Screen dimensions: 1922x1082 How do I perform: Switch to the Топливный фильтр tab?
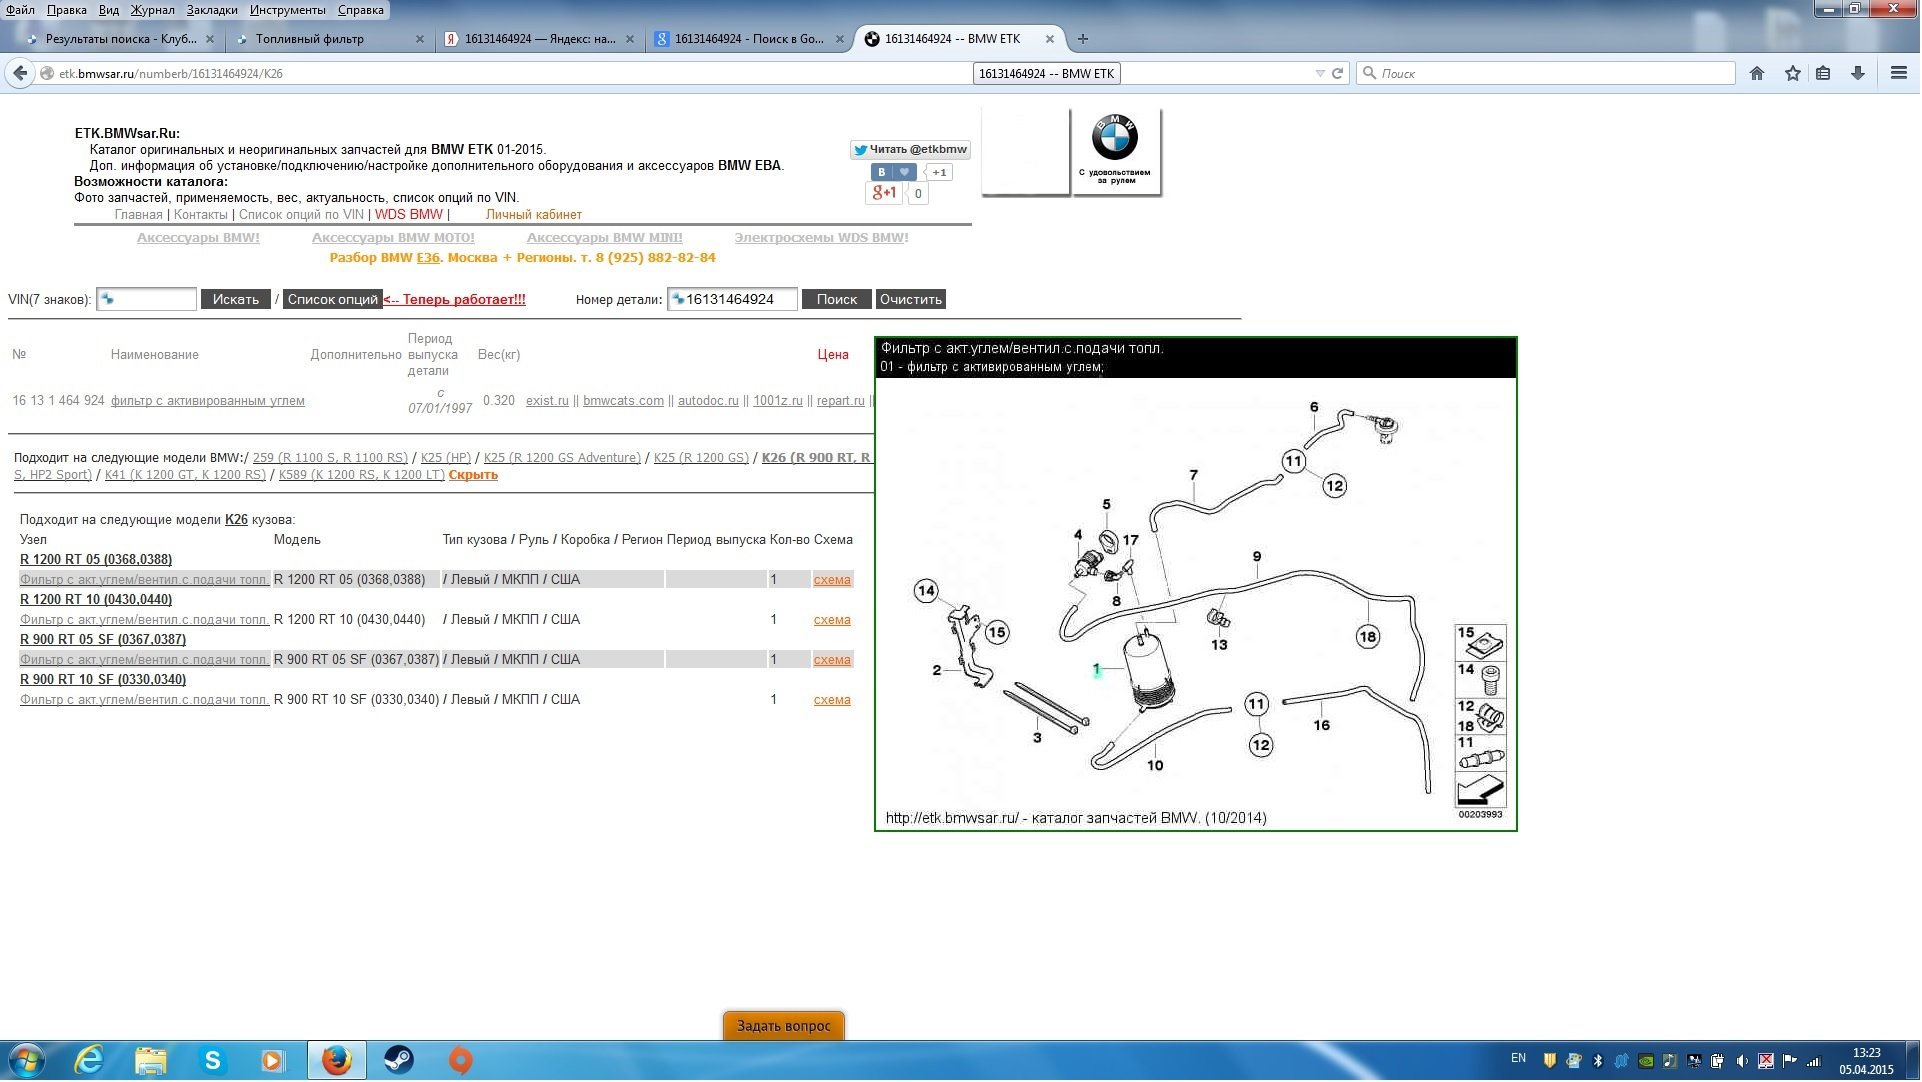click(310, 39)
